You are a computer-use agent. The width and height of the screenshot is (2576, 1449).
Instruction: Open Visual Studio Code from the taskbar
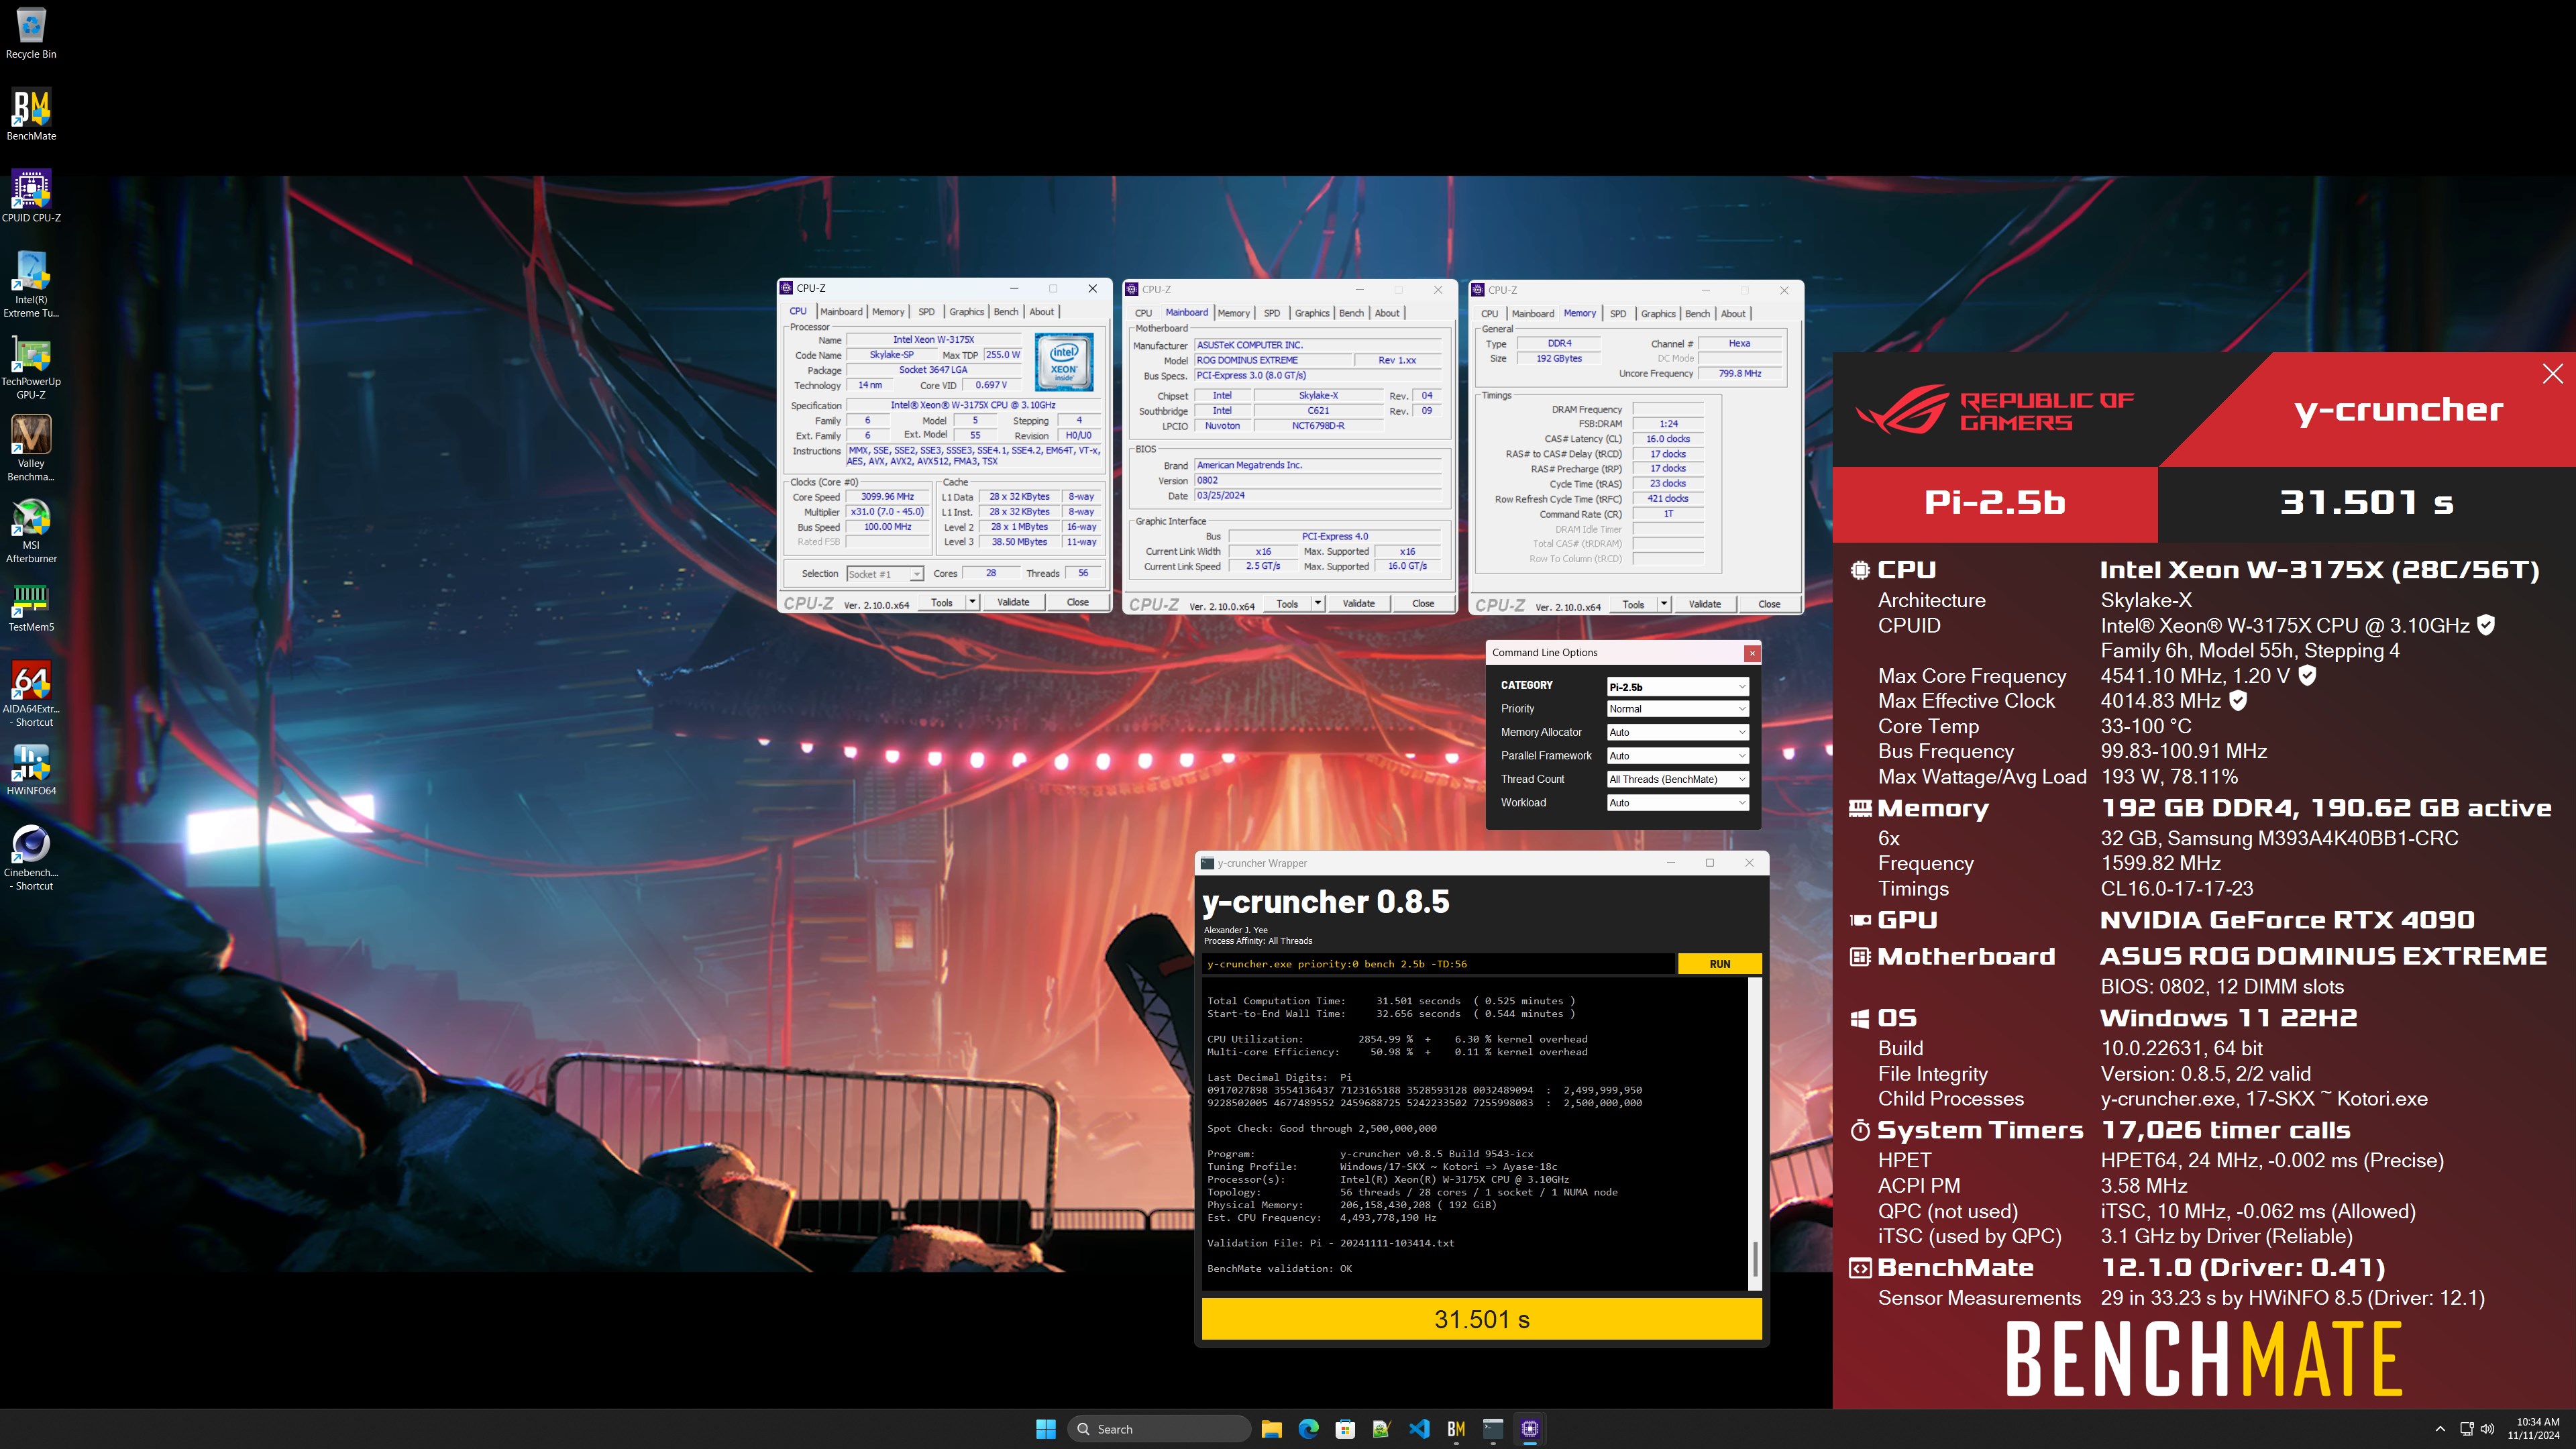pos(1419,1429)
